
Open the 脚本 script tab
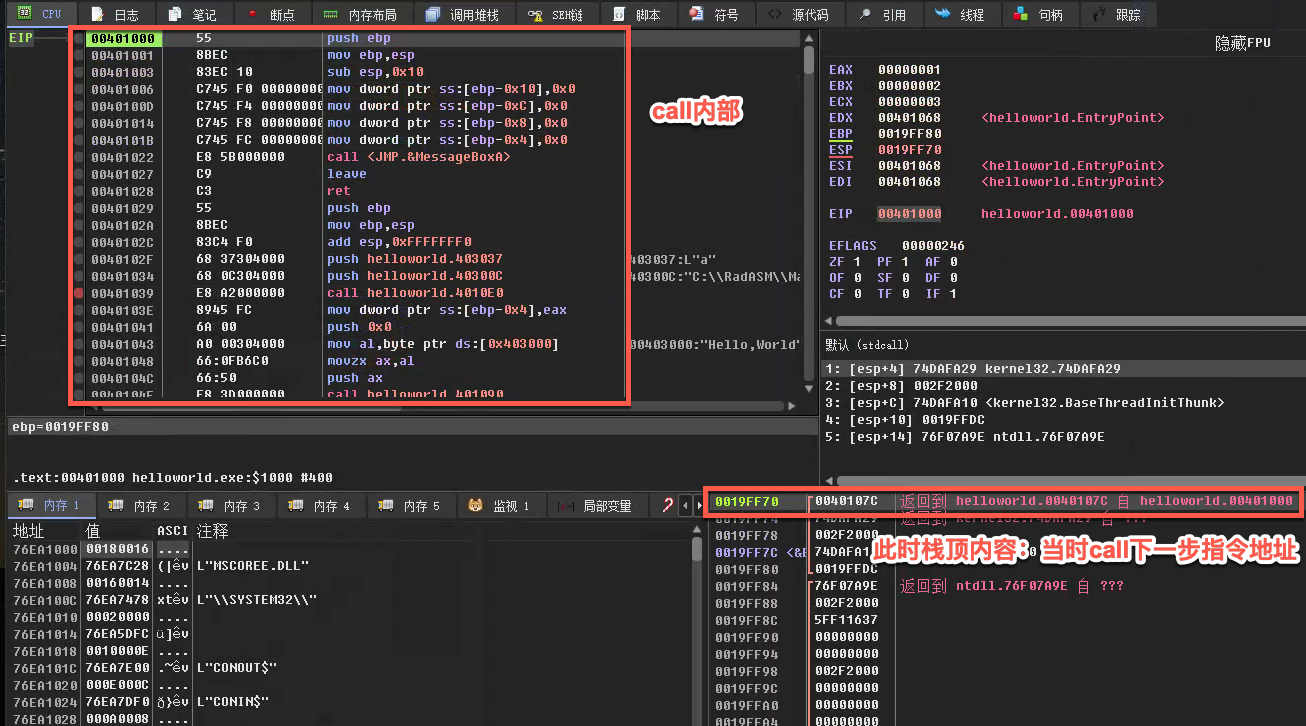(637, 14)
